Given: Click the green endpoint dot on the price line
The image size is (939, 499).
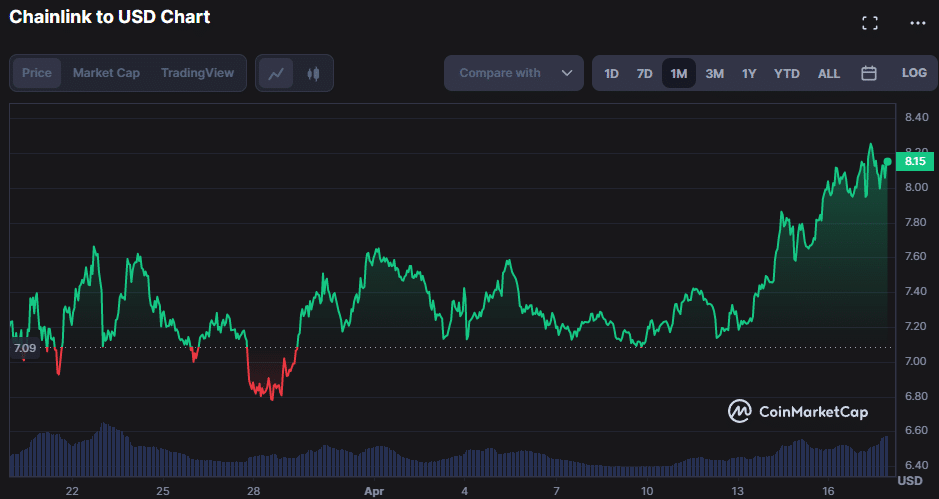Looking at the screenshot, I should [887, 162].
